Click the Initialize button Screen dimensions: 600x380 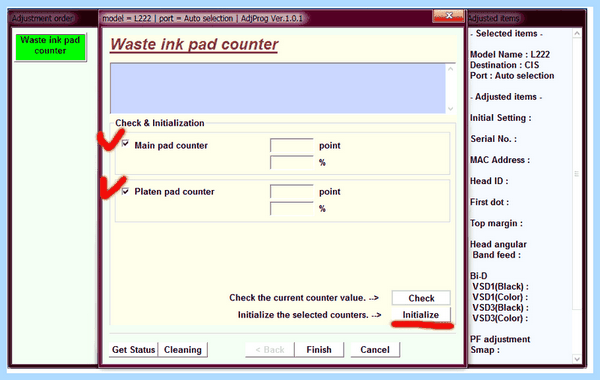click(x=421, y=315)
